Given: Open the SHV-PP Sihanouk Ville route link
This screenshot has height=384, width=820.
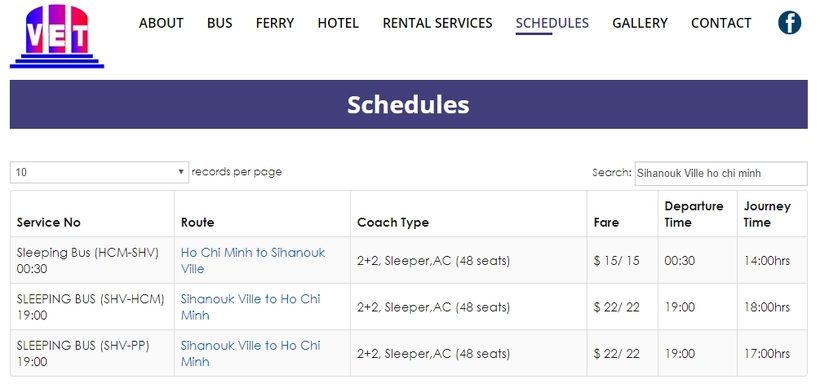Looking at the screenshot, I should [250, 354].
